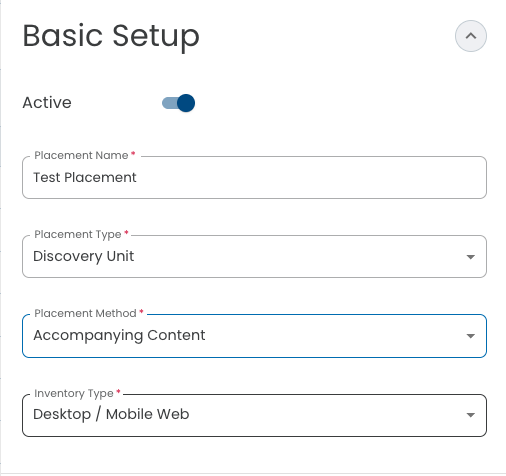Screen dimensions: 506x476
Task: Click the Placement Type dropdown arrow icon
Action: (x=470, y=257)
